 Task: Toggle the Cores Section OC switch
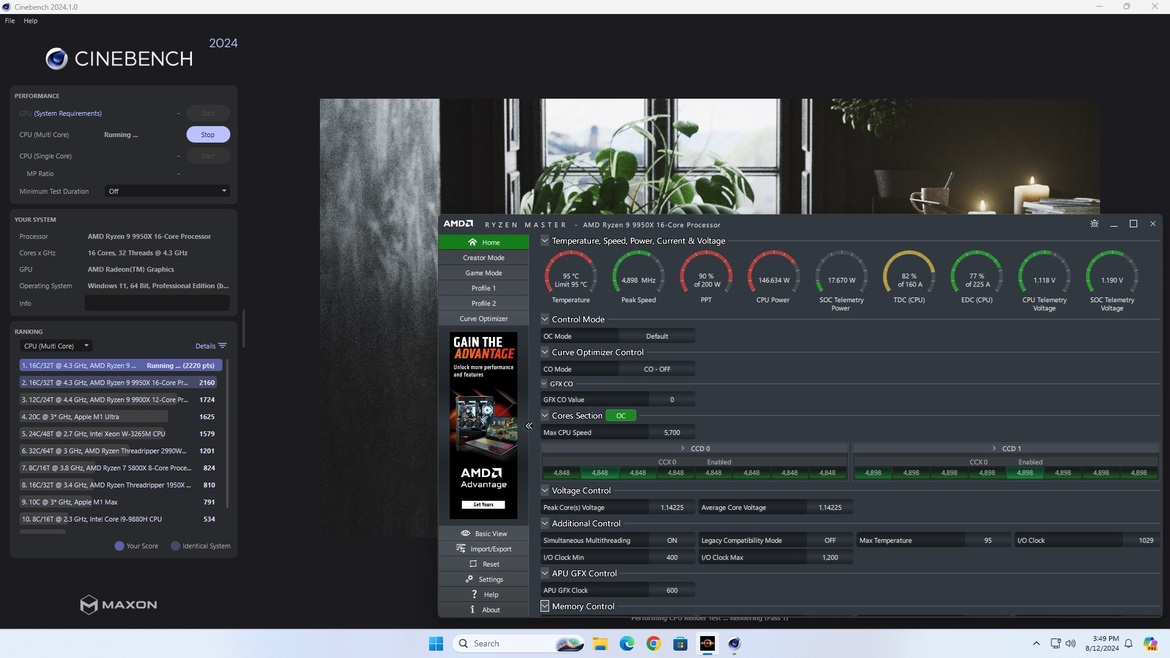[621, 416]
